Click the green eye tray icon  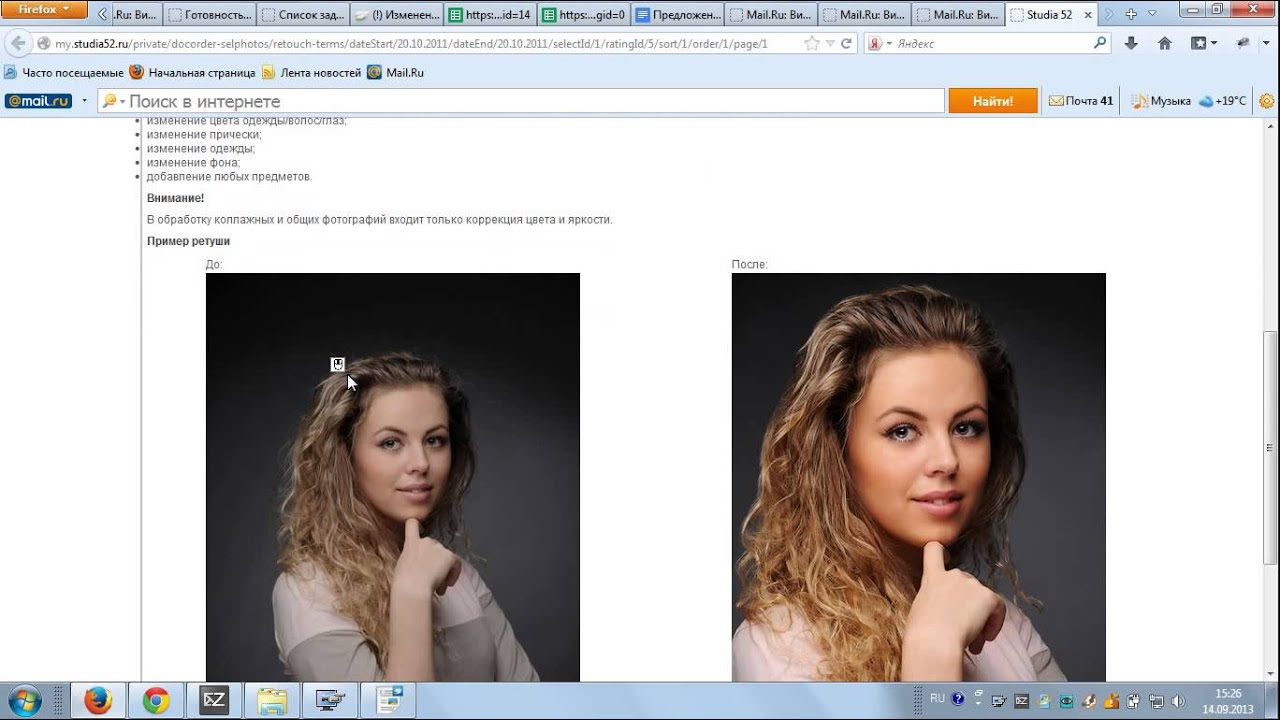[1067, 701]
